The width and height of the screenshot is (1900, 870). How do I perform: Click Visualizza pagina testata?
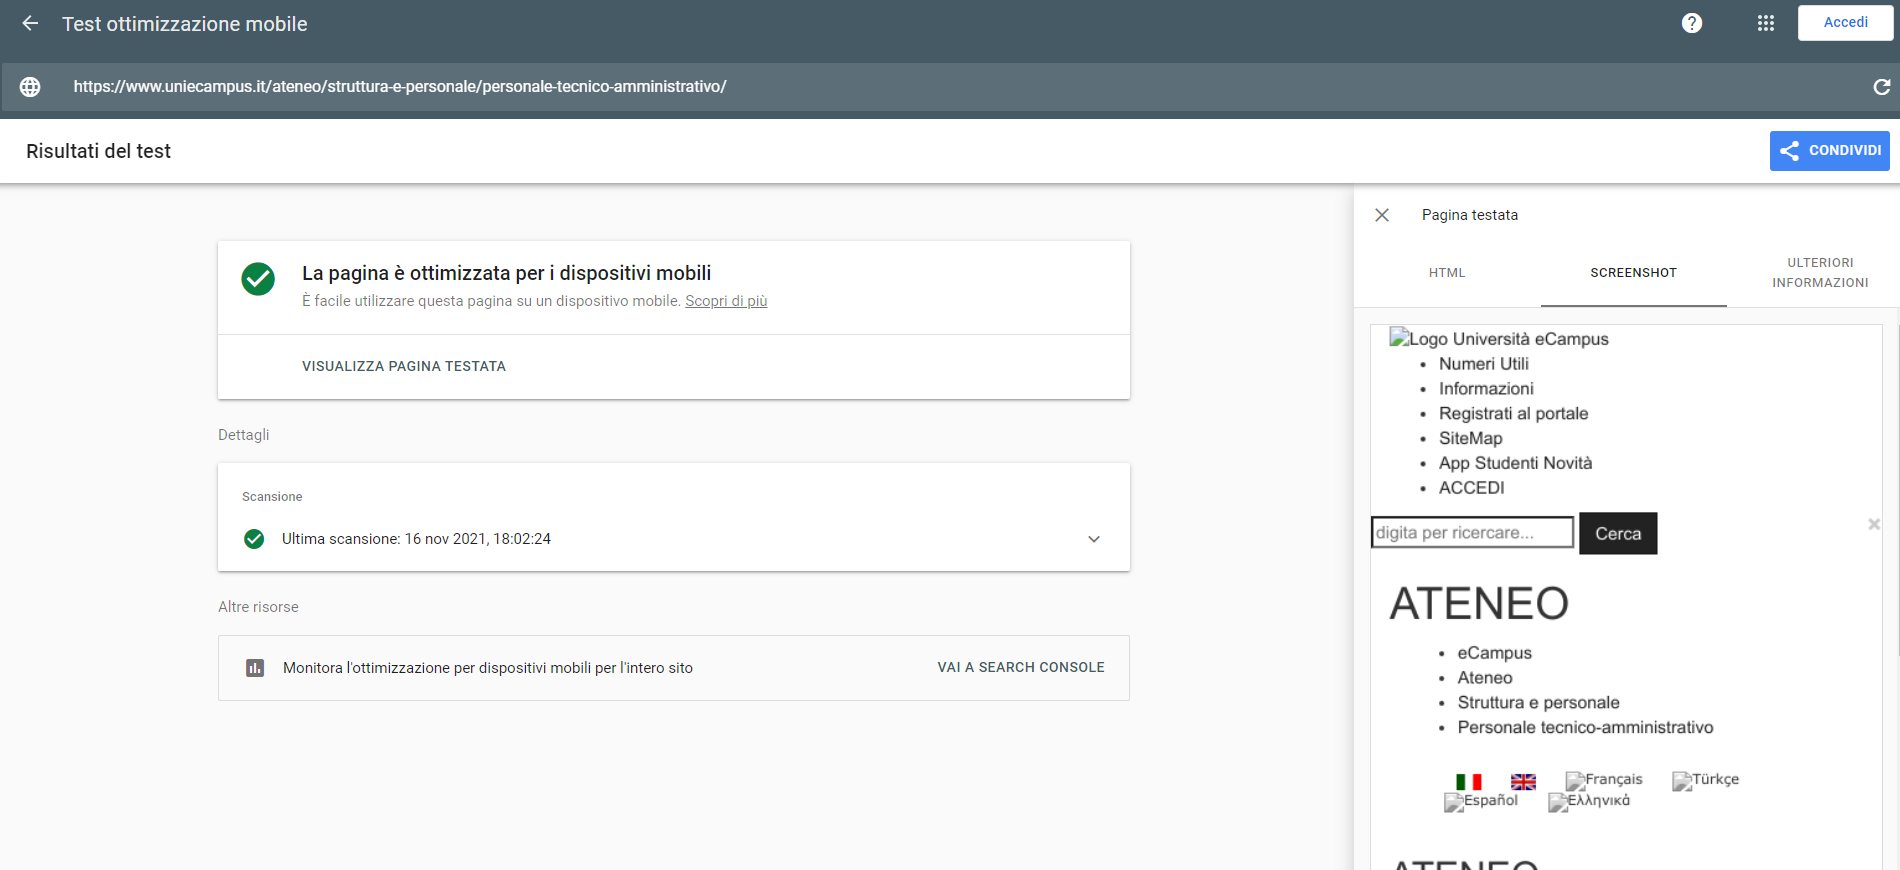(404, 367)
